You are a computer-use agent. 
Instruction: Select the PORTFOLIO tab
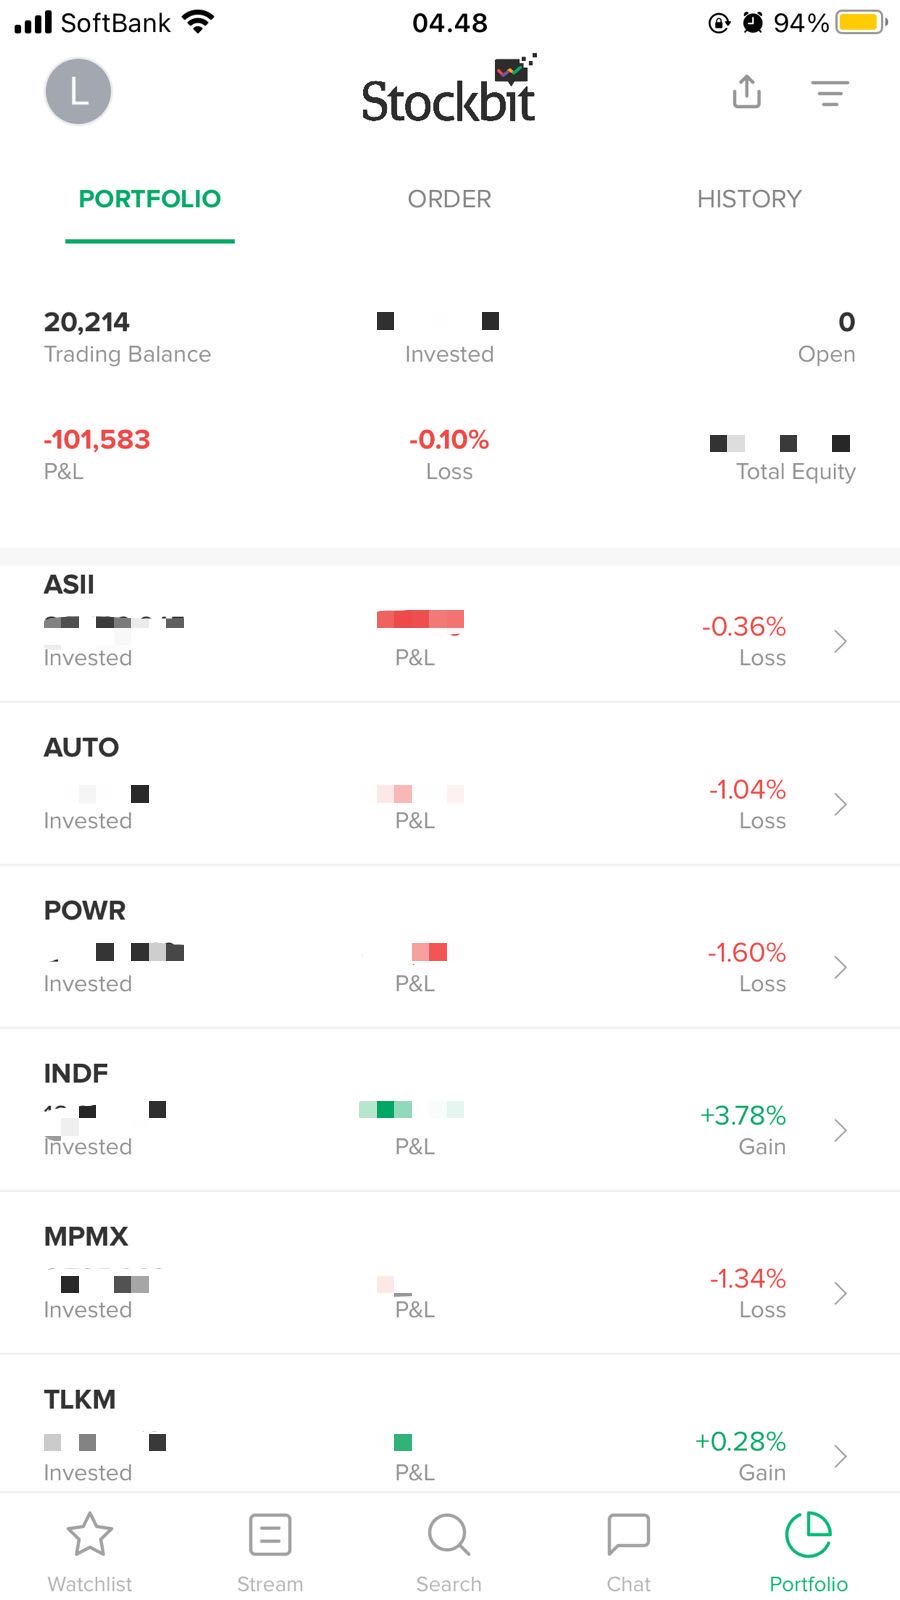[x=150, y=199]
